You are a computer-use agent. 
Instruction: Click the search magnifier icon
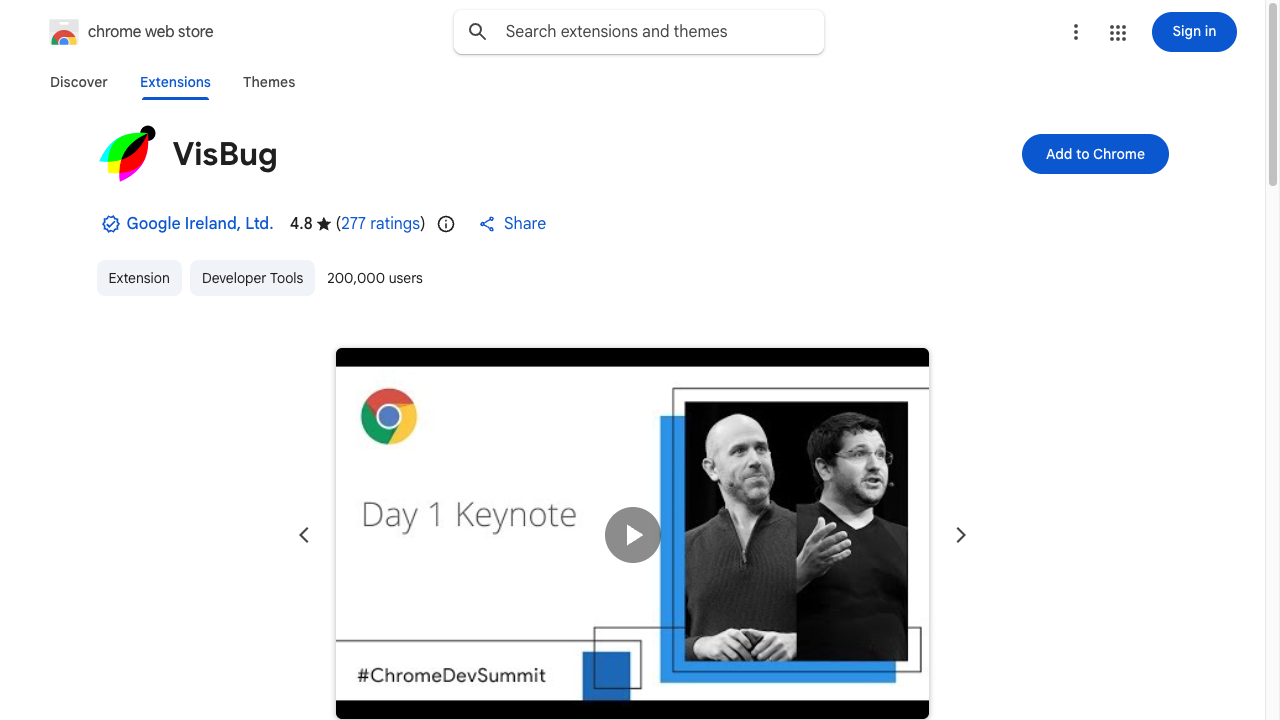478,32
